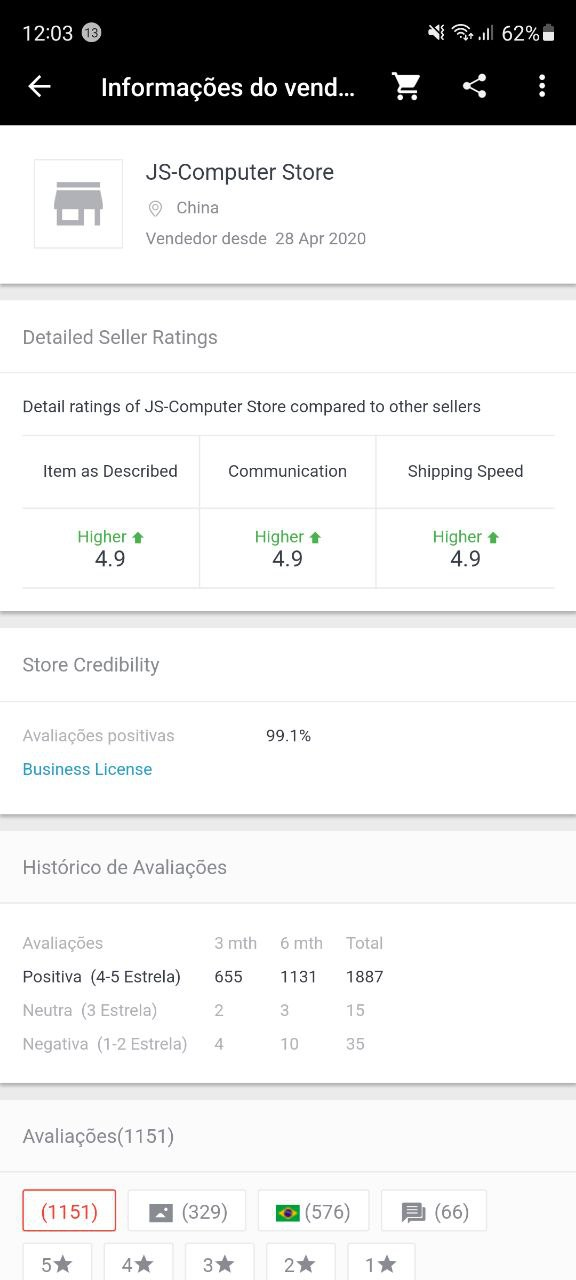Open the shopping cart
Image resolution: width=576 pixels, height=1280 pixels.
pyautogui.click(x=406, y=87)
